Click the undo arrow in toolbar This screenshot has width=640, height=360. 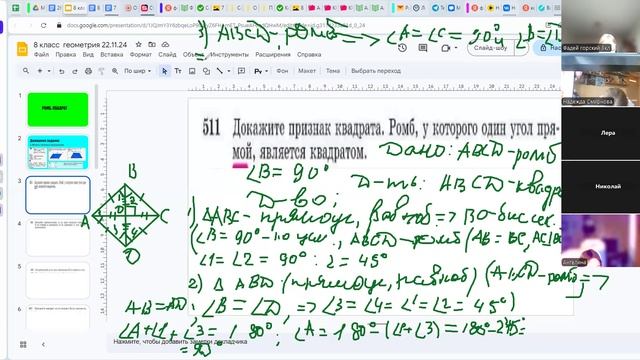(62, 71)
